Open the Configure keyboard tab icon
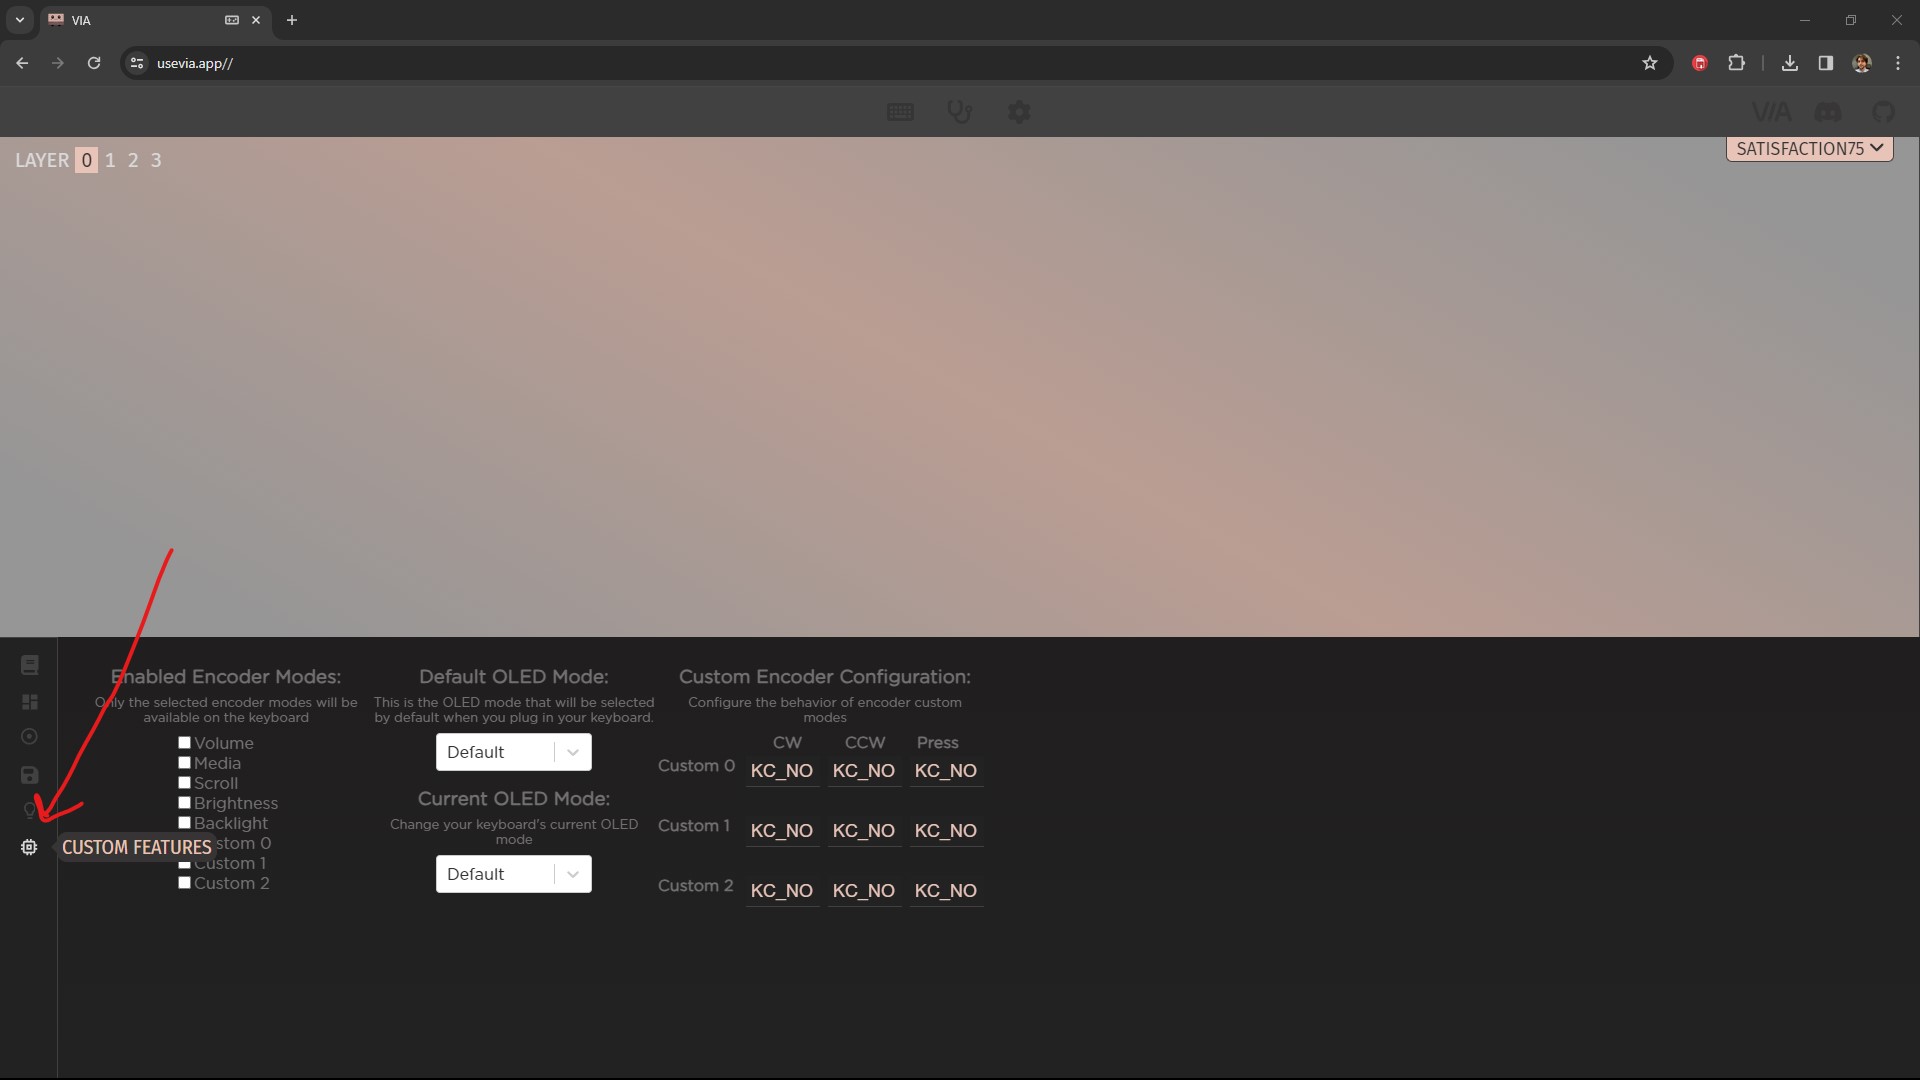 [x=900, y=112]
